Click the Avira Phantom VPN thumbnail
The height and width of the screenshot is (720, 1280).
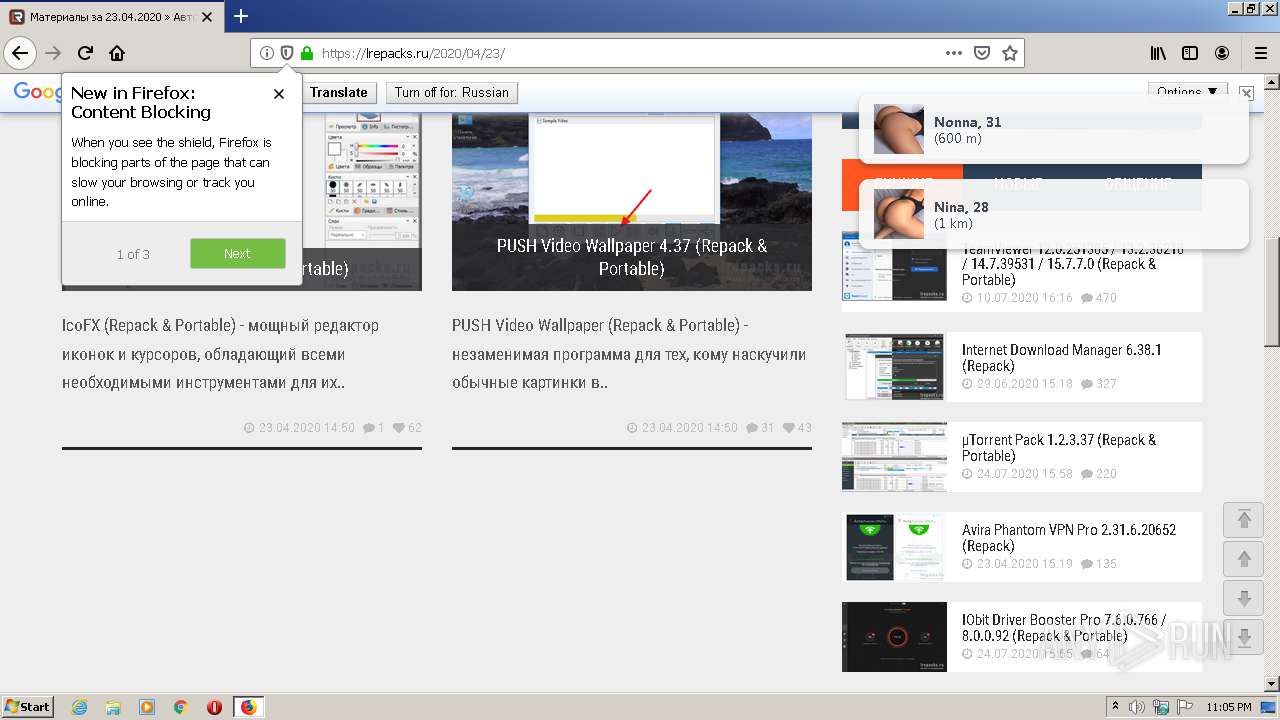tap(894, 547)
